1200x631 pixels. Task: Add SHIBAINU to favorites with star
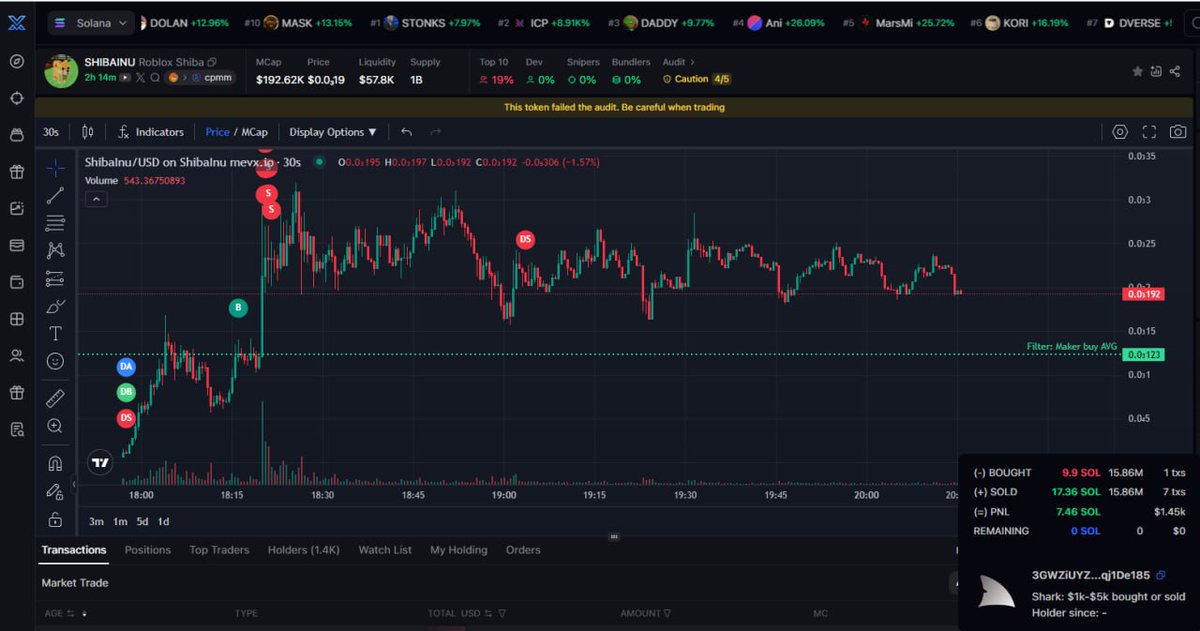1137,72
